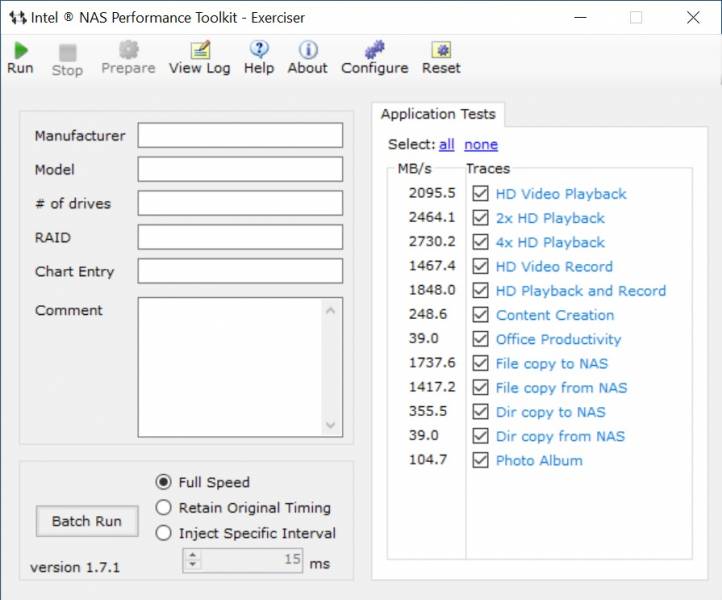This screenshot has height=600, width=722.
Task: Open Dir copy to NAS link
Action: pyautogui.click(x=551, y=412)
